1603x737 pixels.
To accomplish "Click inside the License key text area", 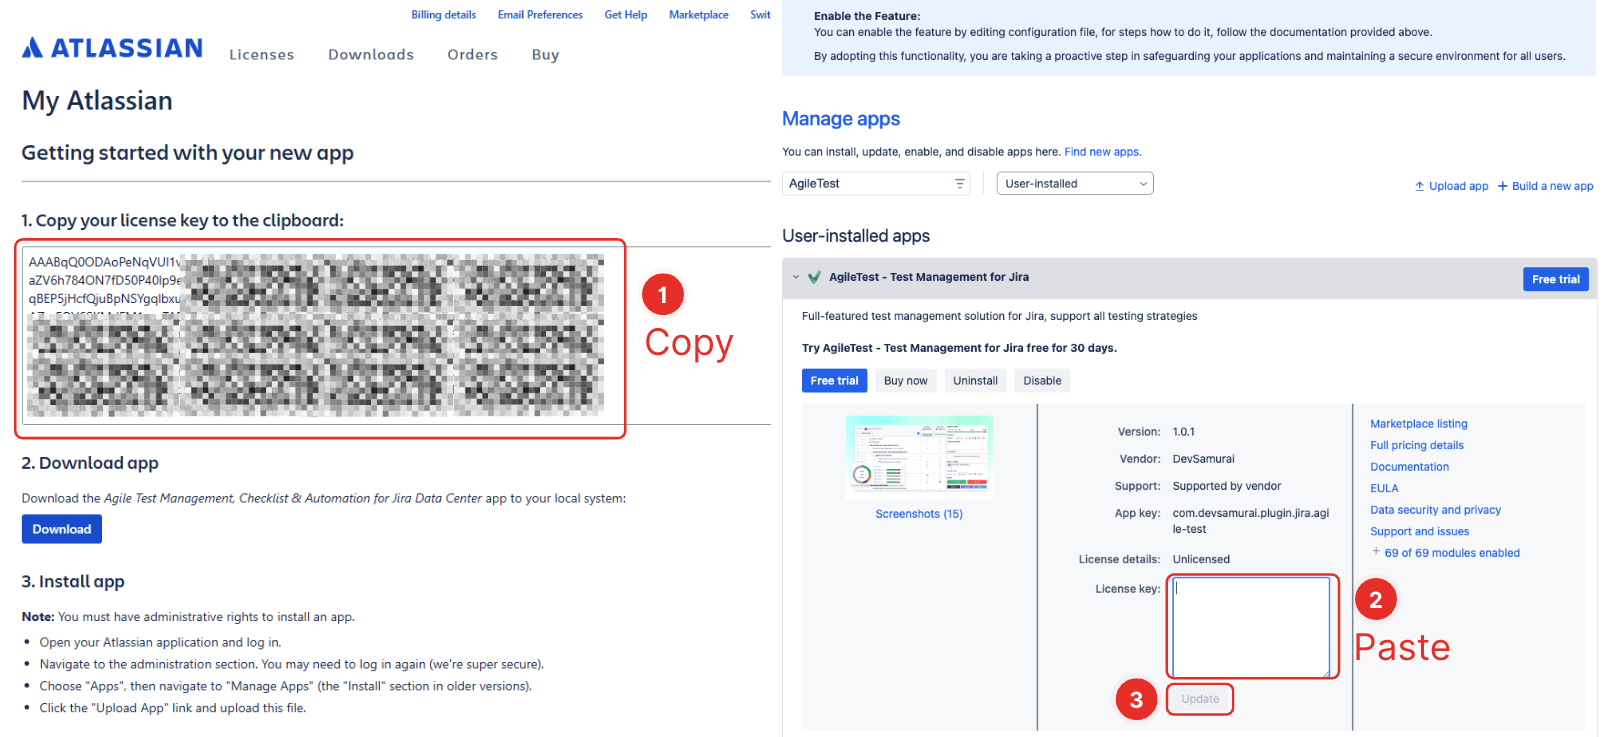I will [x=1249, y=627].
